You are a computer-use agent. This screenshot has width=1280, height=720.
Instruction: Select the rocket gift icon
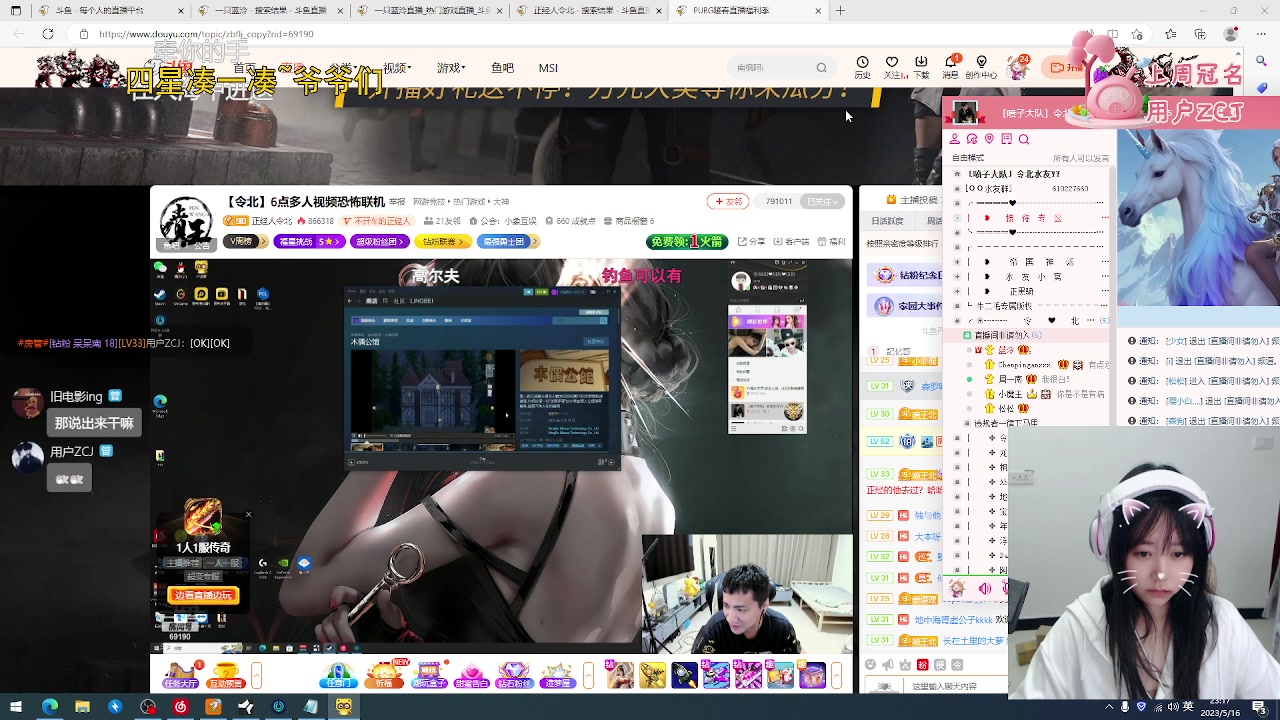[x=685, y=676]
